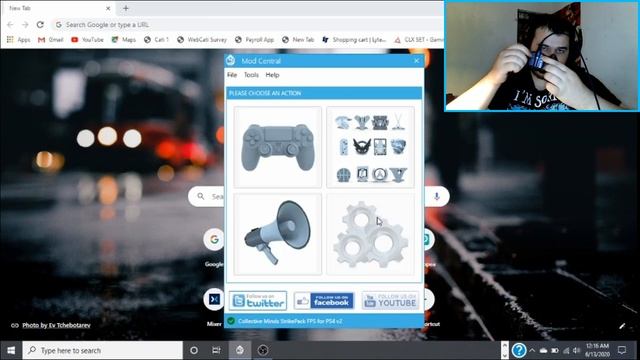Viewport: 640px width, 360px height.
Task: Click the green device status checkmark
Action: [231, 321]
